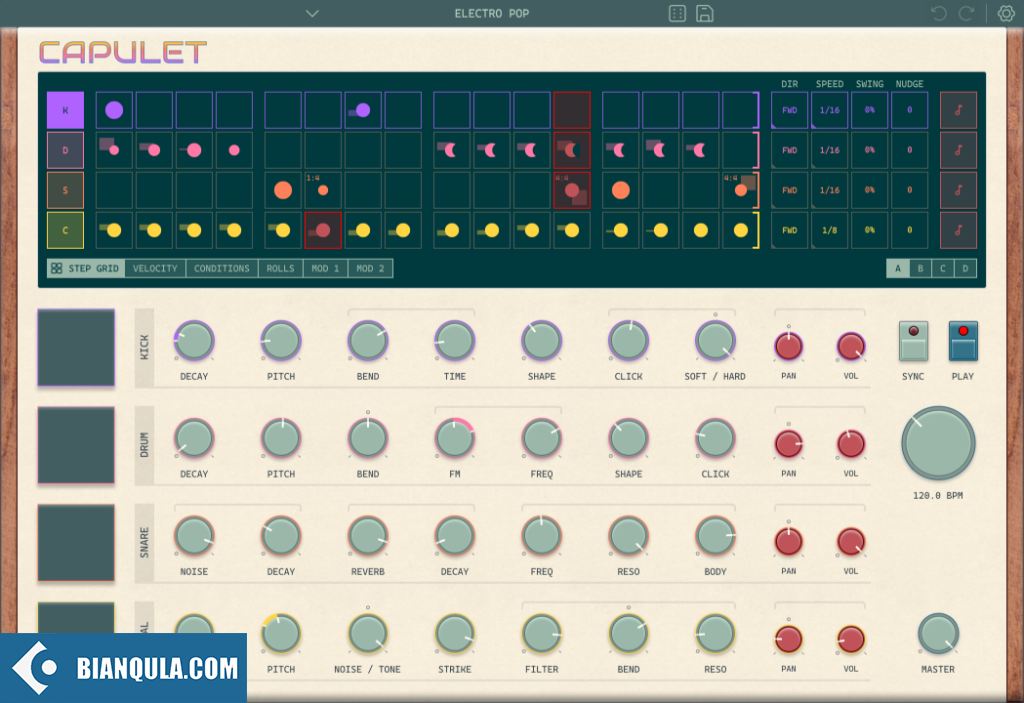The height and width of the screenshot is (703, 1024).
Task: Select pattern A button
Action: [898, 269]
